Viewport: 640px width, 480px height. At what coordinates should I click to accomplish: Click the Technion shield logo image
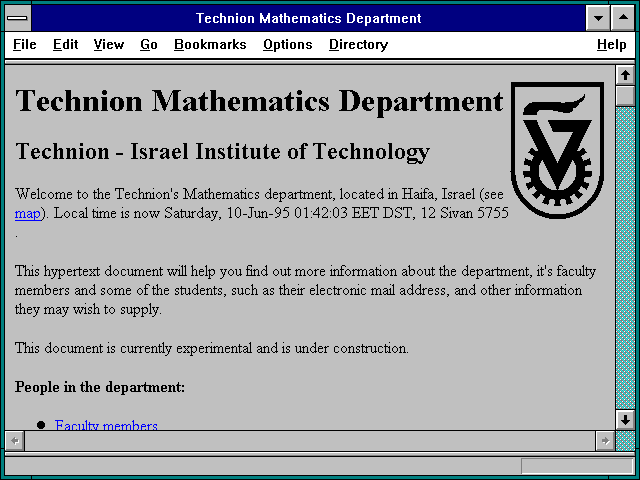pos(558,150)
